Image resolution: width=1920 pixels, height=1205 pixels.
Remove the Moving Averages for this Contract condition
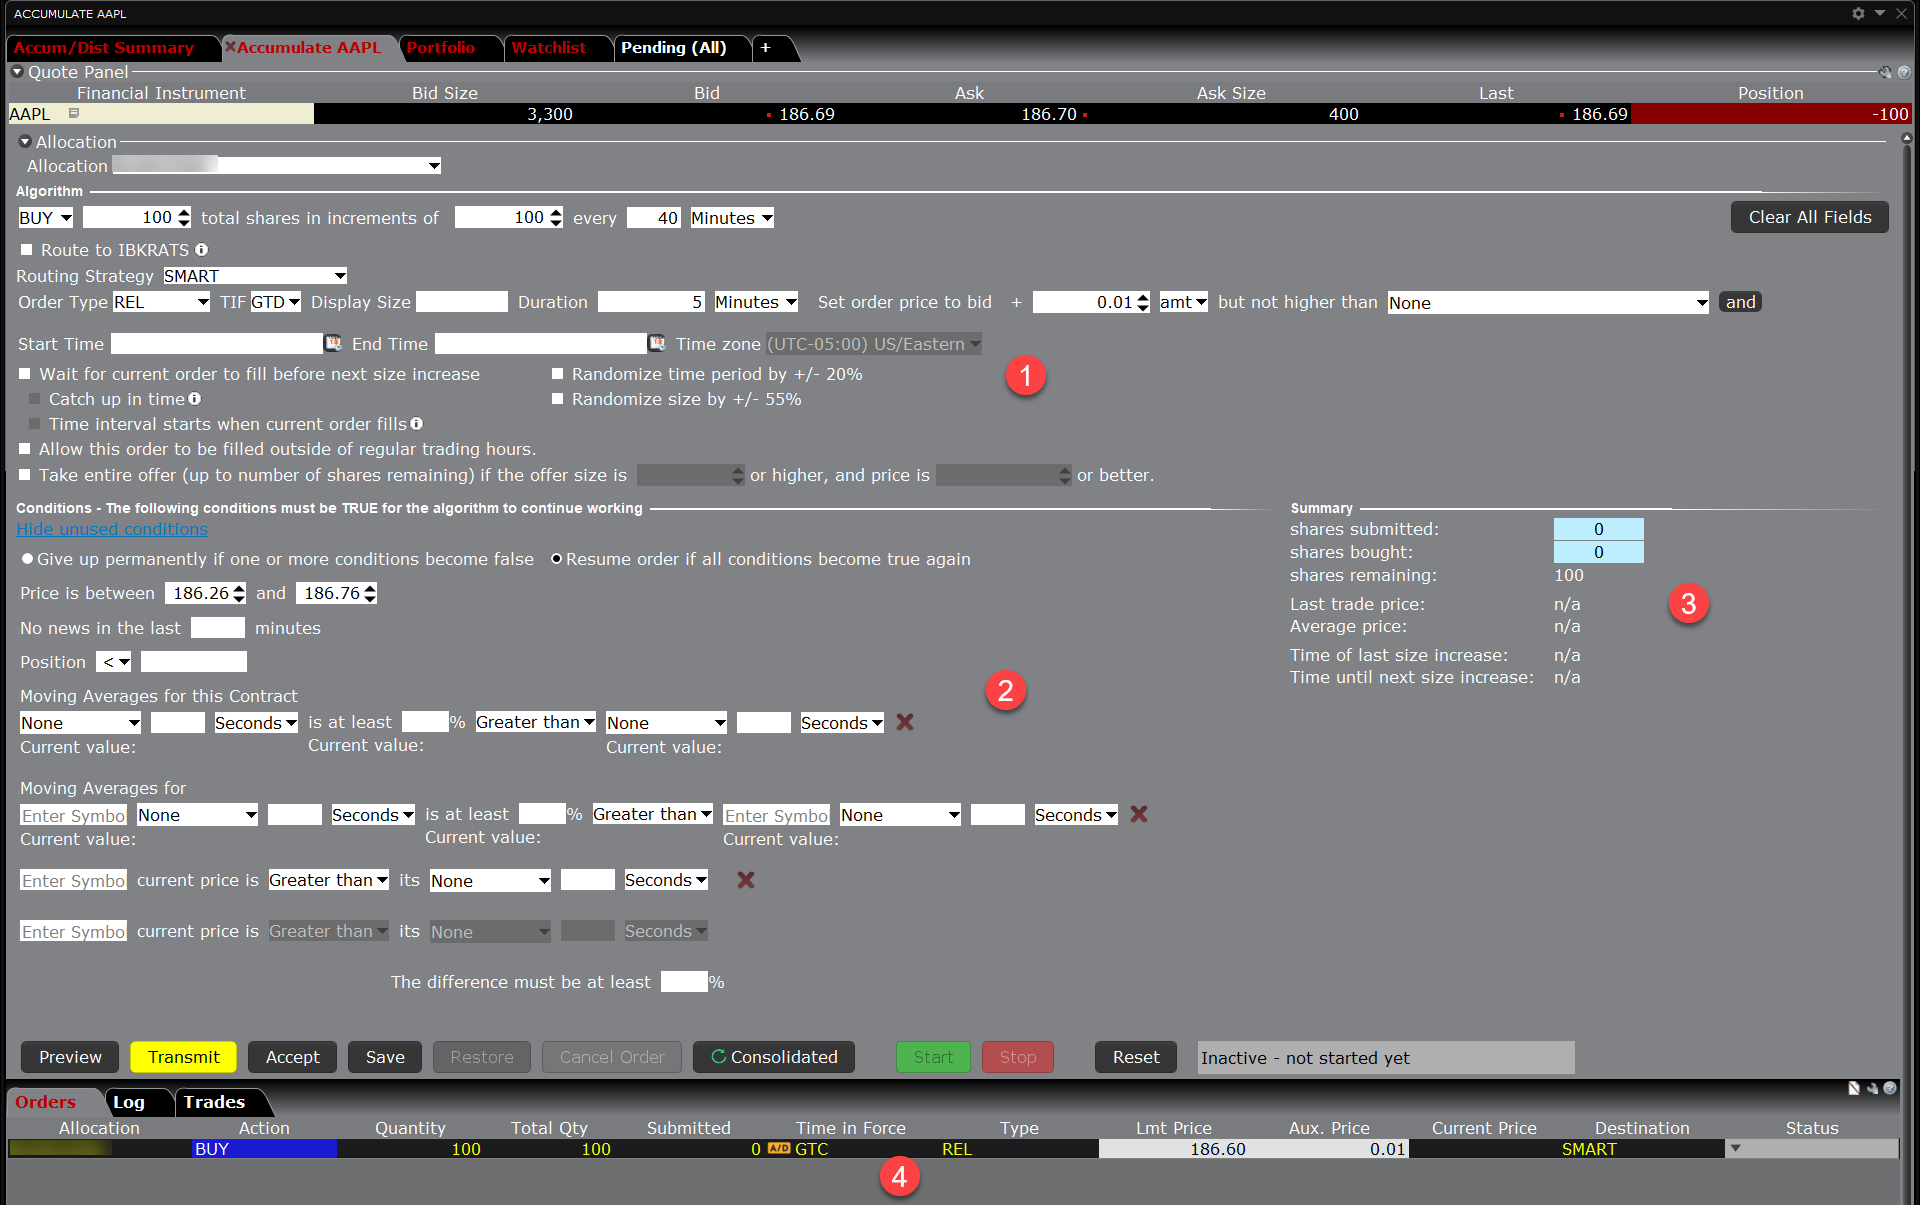(x=905, y=722)
